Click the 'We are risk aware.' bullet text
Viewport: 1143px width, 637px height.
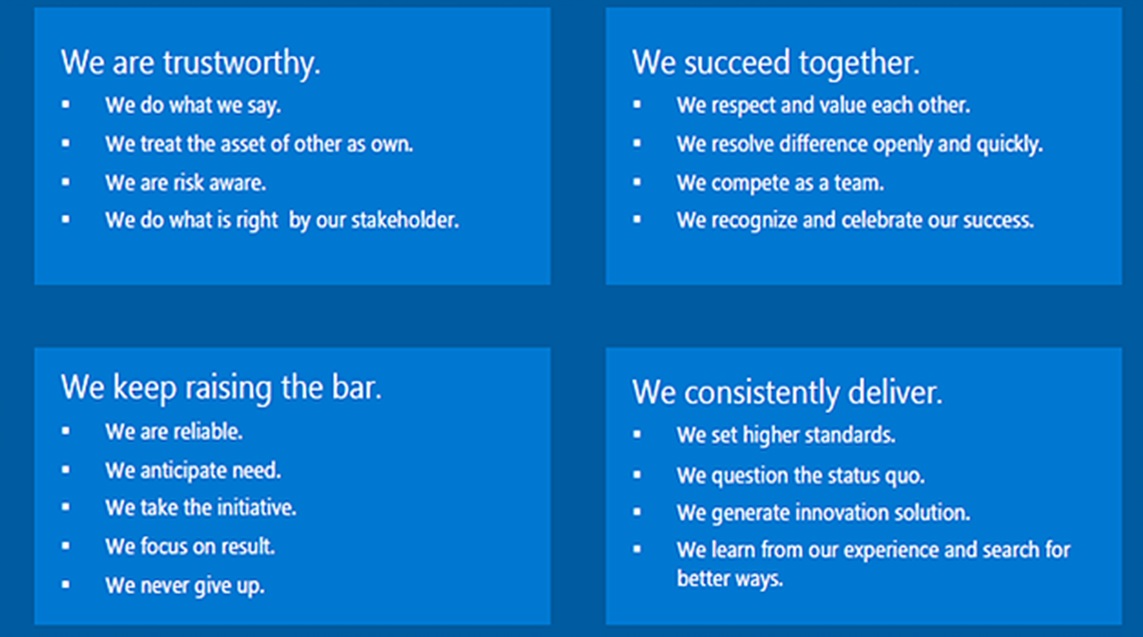tap(185, 182)
